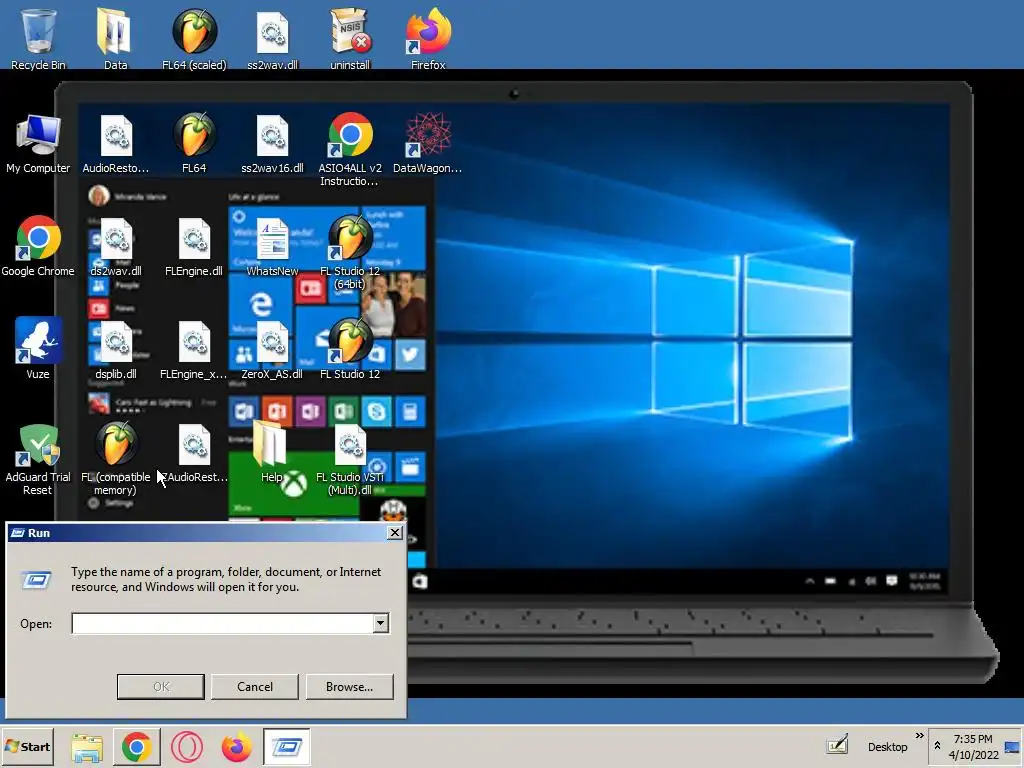Open the file explorer taskbar icon
The height and width of the screenshot is (768, 1024).
pos(86,747)
